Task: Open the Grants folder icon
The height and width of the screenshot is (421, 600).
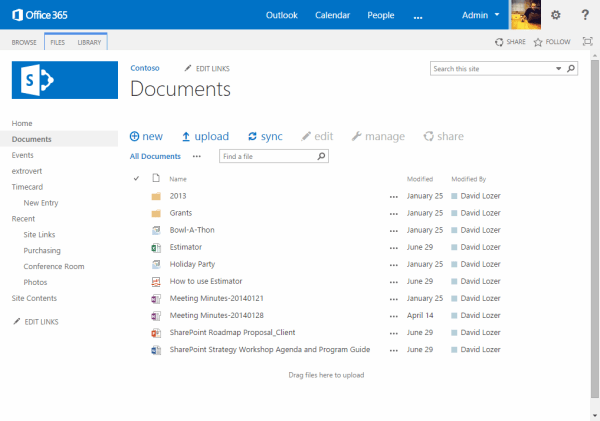Action: [x=156, y=213]
